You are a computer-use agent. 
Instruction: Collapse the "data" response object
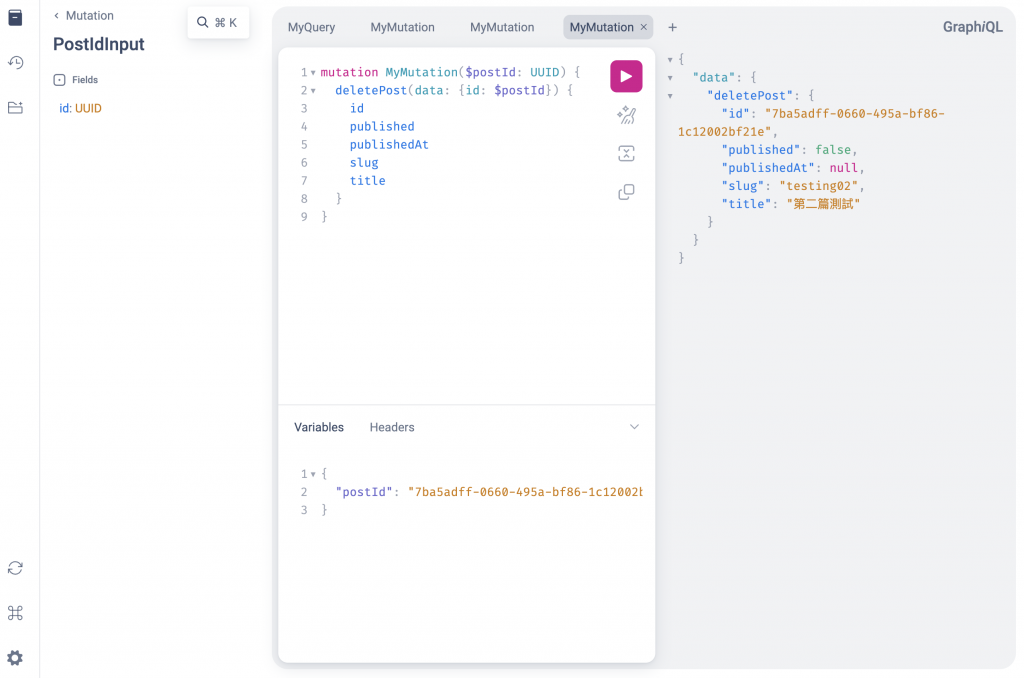(670, 78)
